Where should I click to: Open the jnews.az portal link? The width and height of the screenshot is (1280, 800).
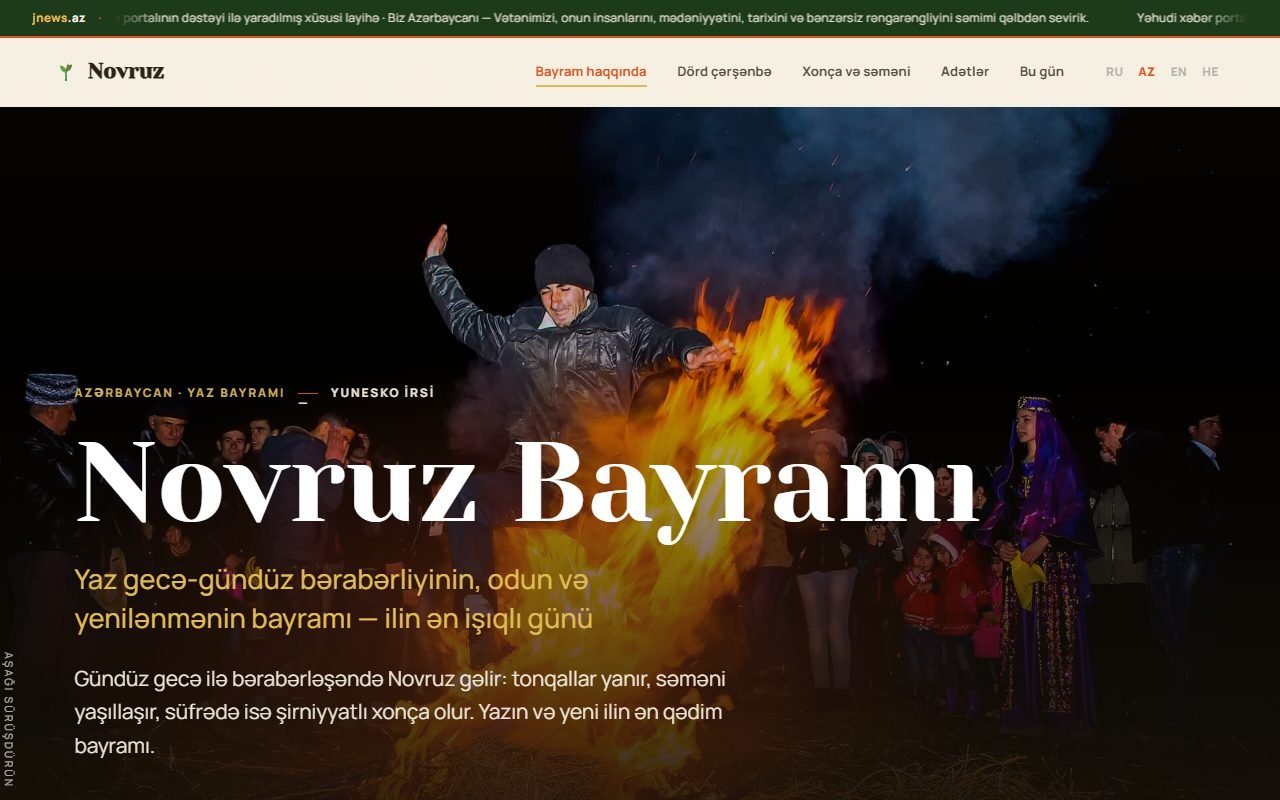coord(59,18)
